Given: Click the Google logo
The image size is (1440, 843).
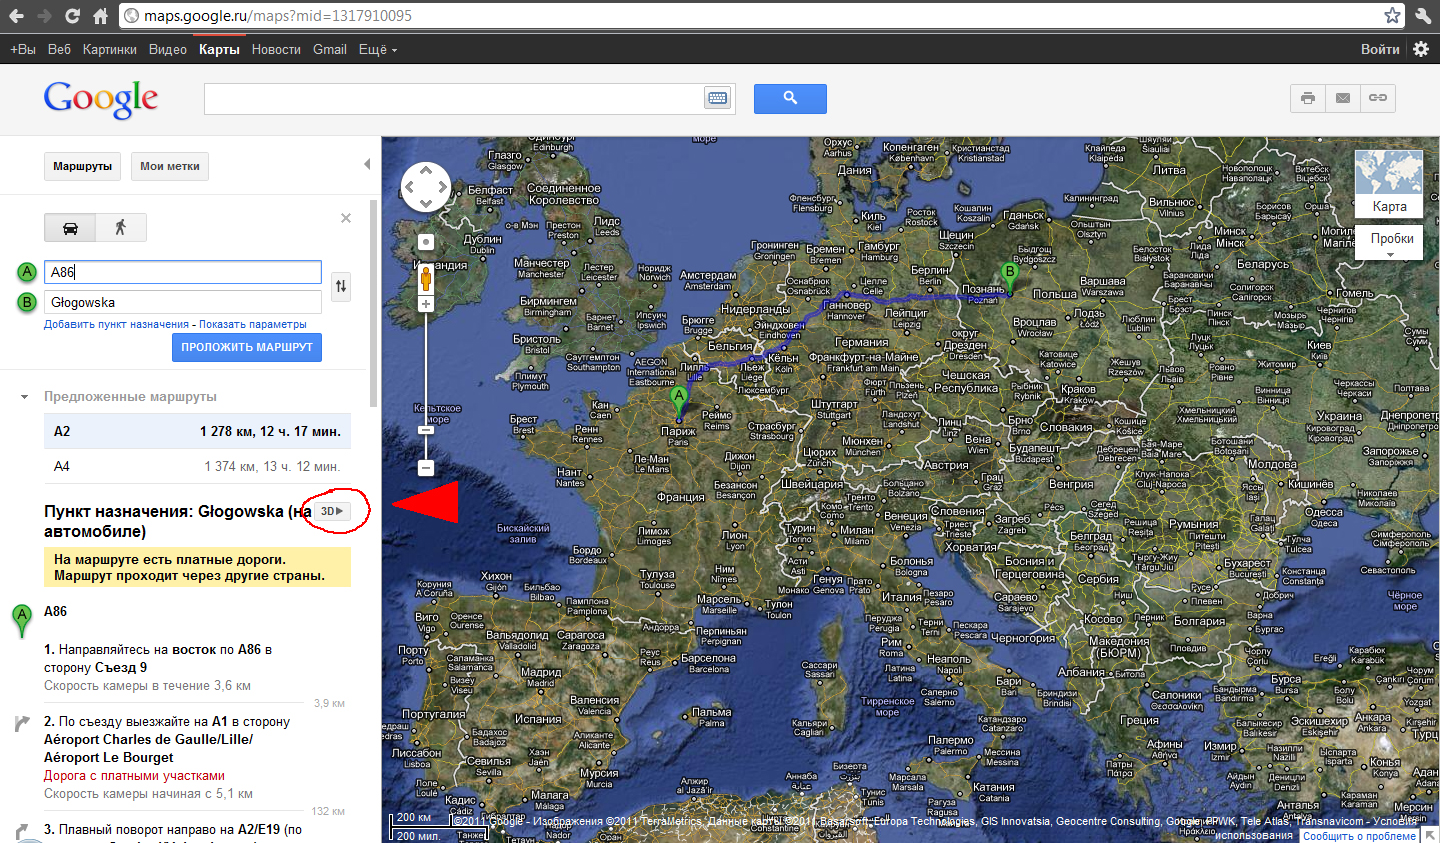Looking at the screenshot, I should point(101,99).
